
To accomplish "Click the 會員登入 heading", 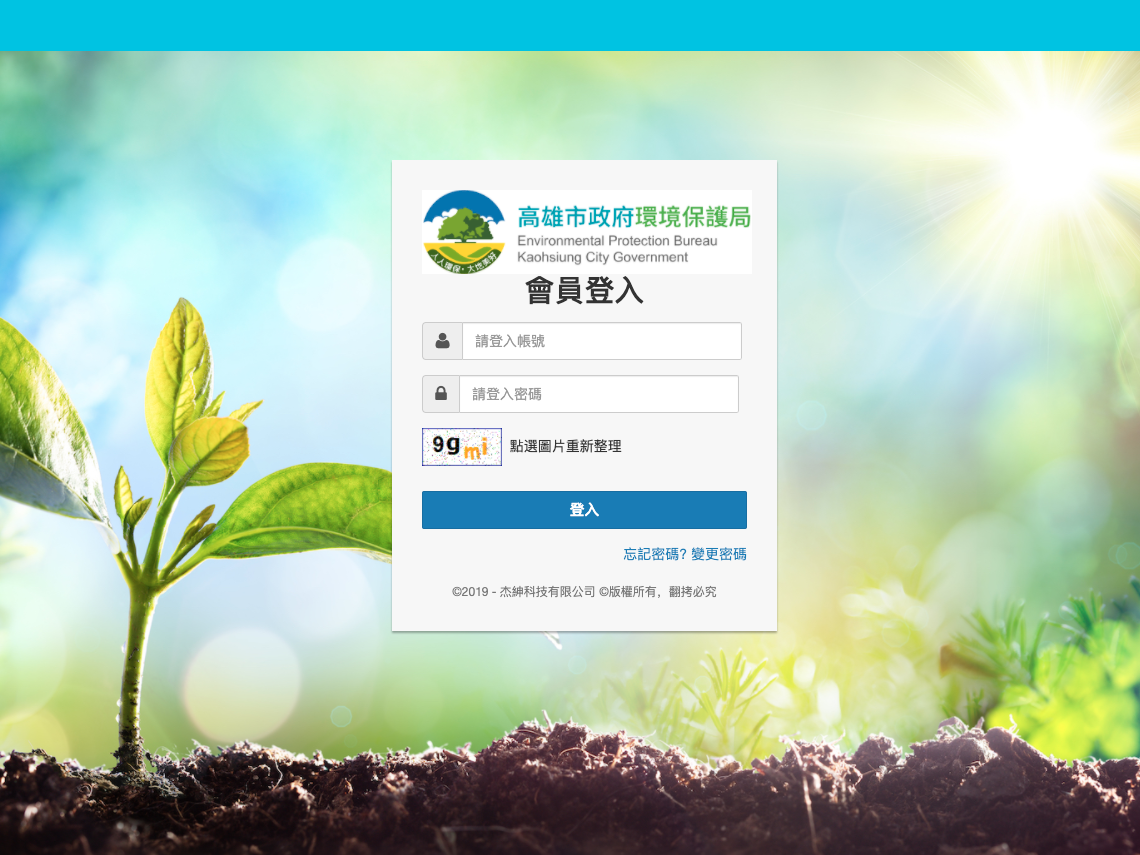I will coord(584,291).
